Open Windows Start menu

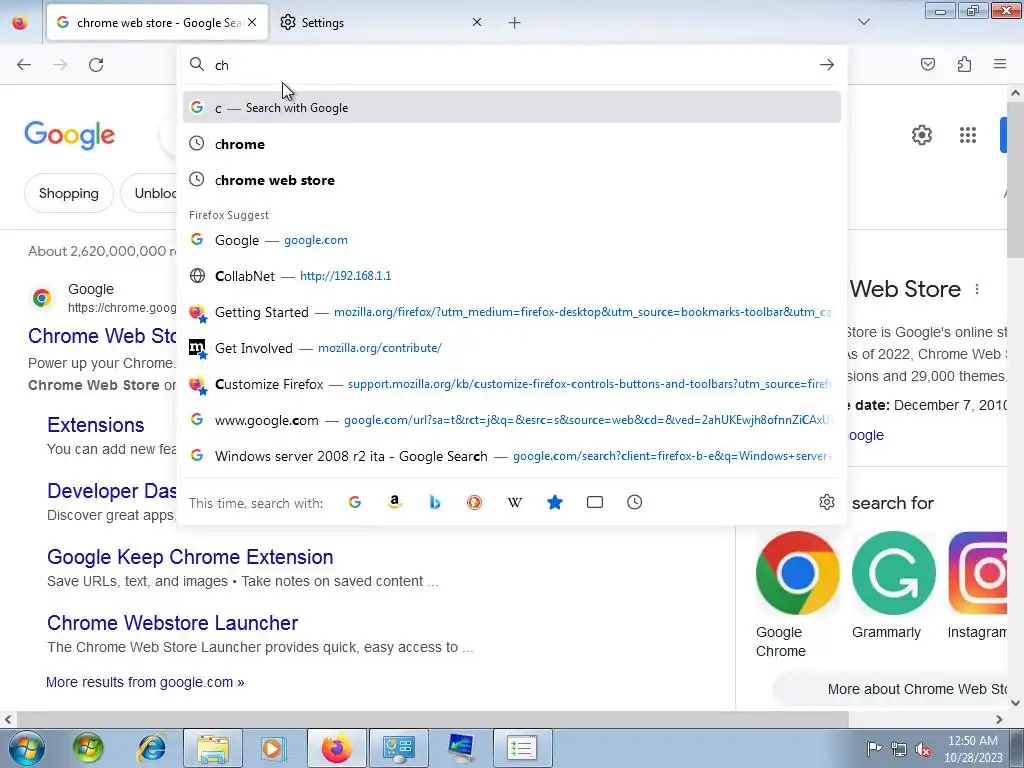(x=25, y=748)
